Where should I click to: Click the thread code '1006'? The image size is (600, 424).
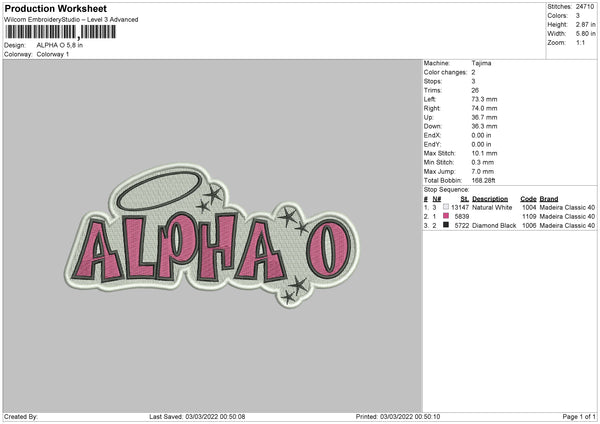click(x=529, y=226)
